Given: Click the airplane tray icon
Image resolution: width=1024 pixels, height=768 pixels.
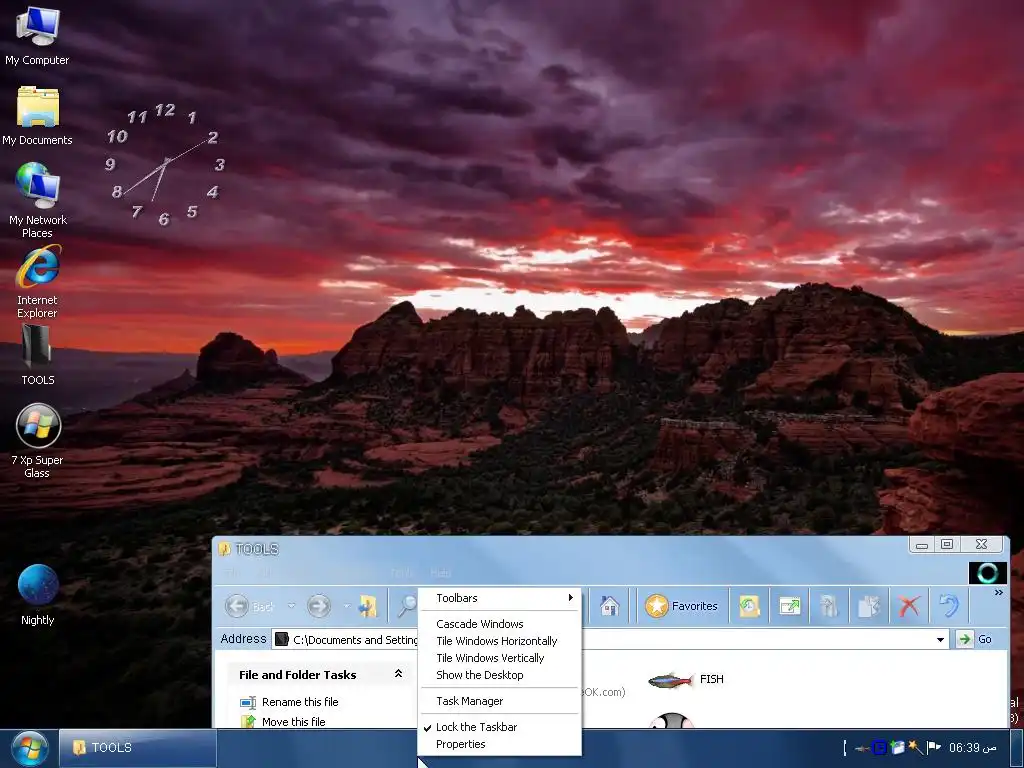Looking at the screenshot, I should point(861,748).
